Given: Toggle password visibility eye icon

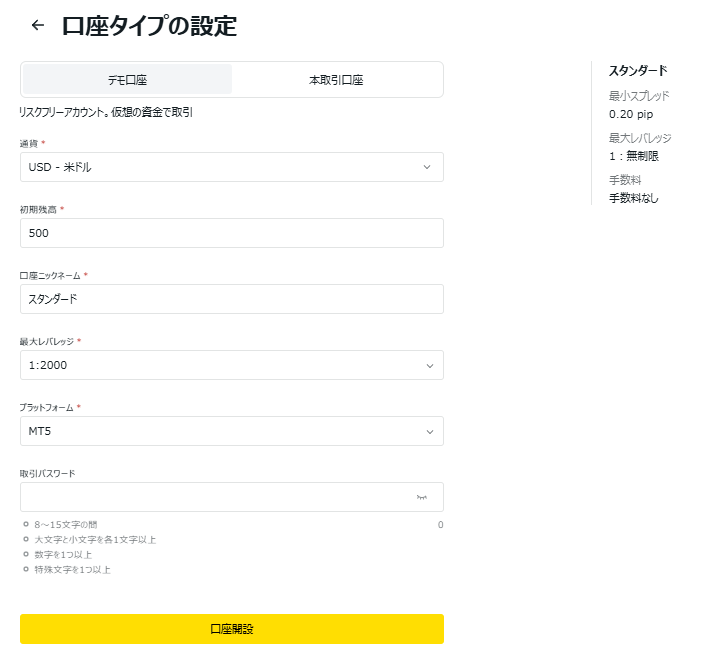Looking at the screenshot, I should pyautogui.click(x=421, y=497).
